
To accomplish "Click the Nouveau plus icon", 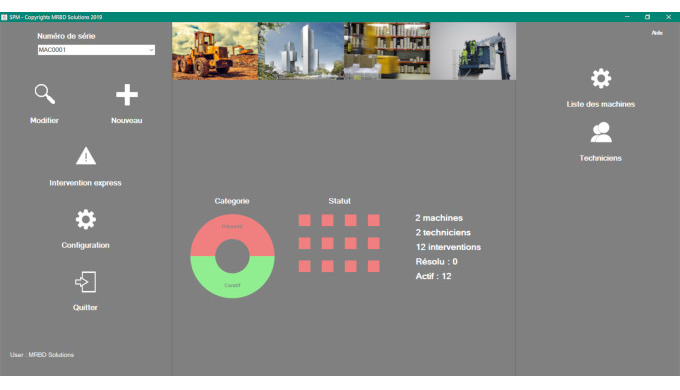I will [127, 95].
